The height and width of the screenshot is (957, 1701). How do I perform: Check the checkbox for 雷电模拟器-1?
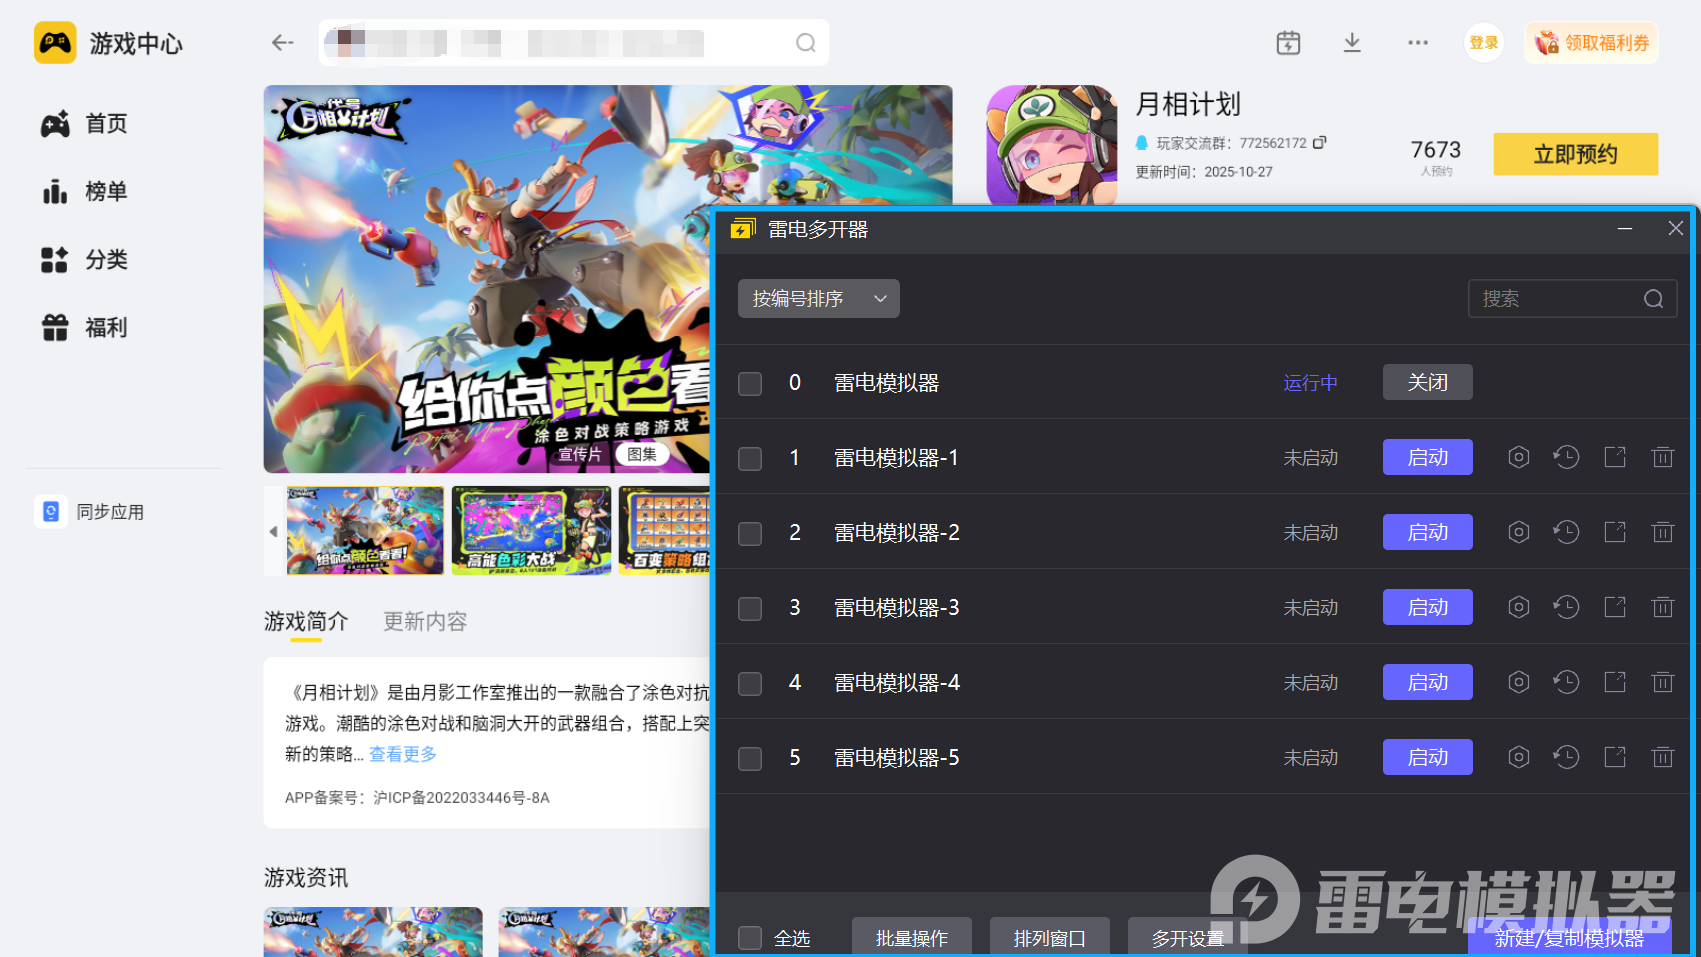click(x=749, y=458)
